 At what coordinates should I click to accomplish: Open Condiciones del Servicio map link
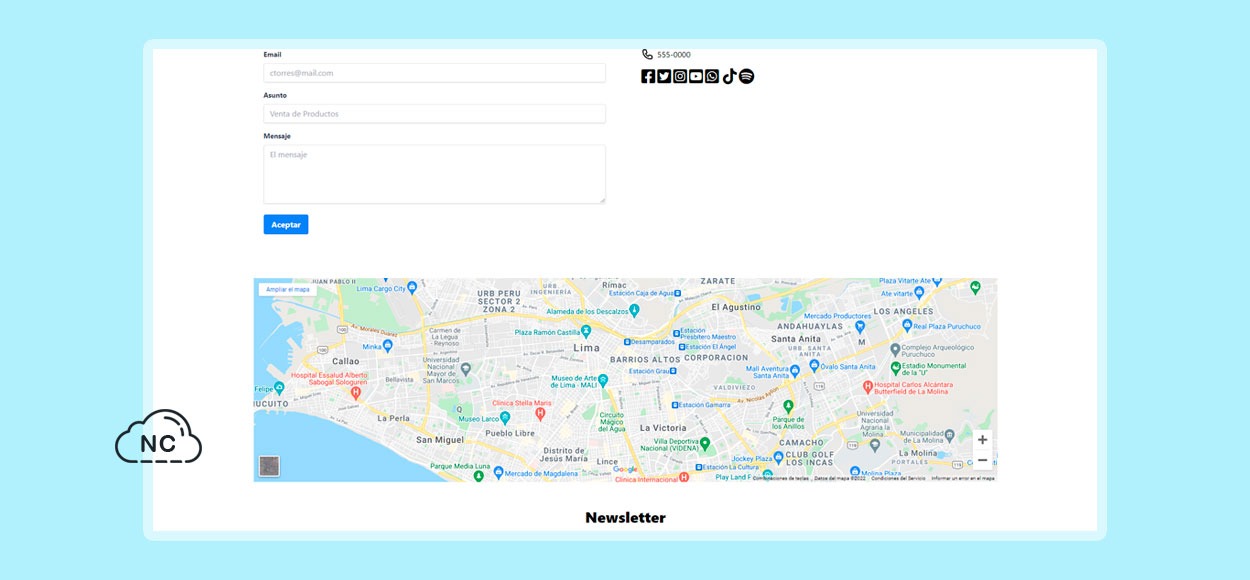(x=898, y=478)
